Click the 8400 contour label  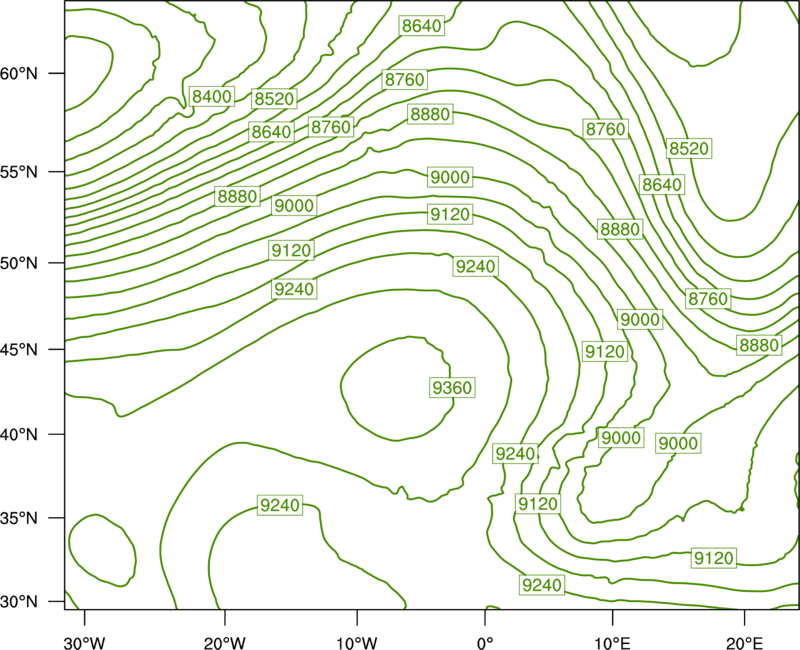(x=212, y=96)
